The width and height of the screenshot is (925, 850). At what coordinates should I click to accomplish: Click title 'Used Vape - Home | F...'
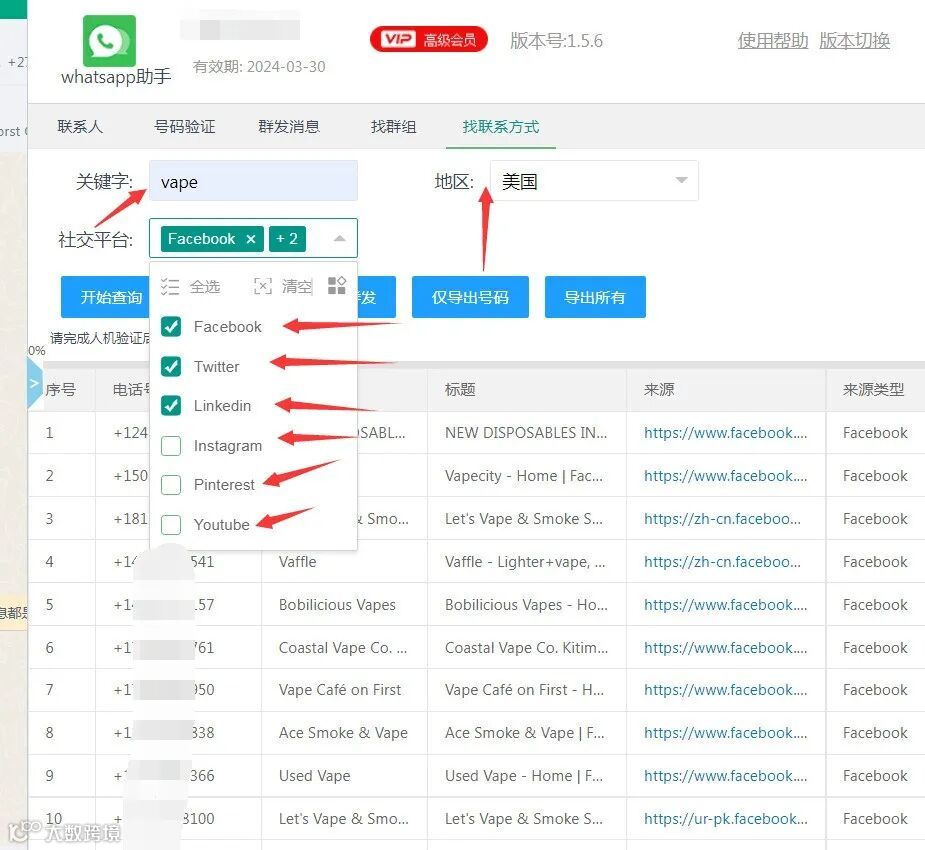click(x=524, y=776)
